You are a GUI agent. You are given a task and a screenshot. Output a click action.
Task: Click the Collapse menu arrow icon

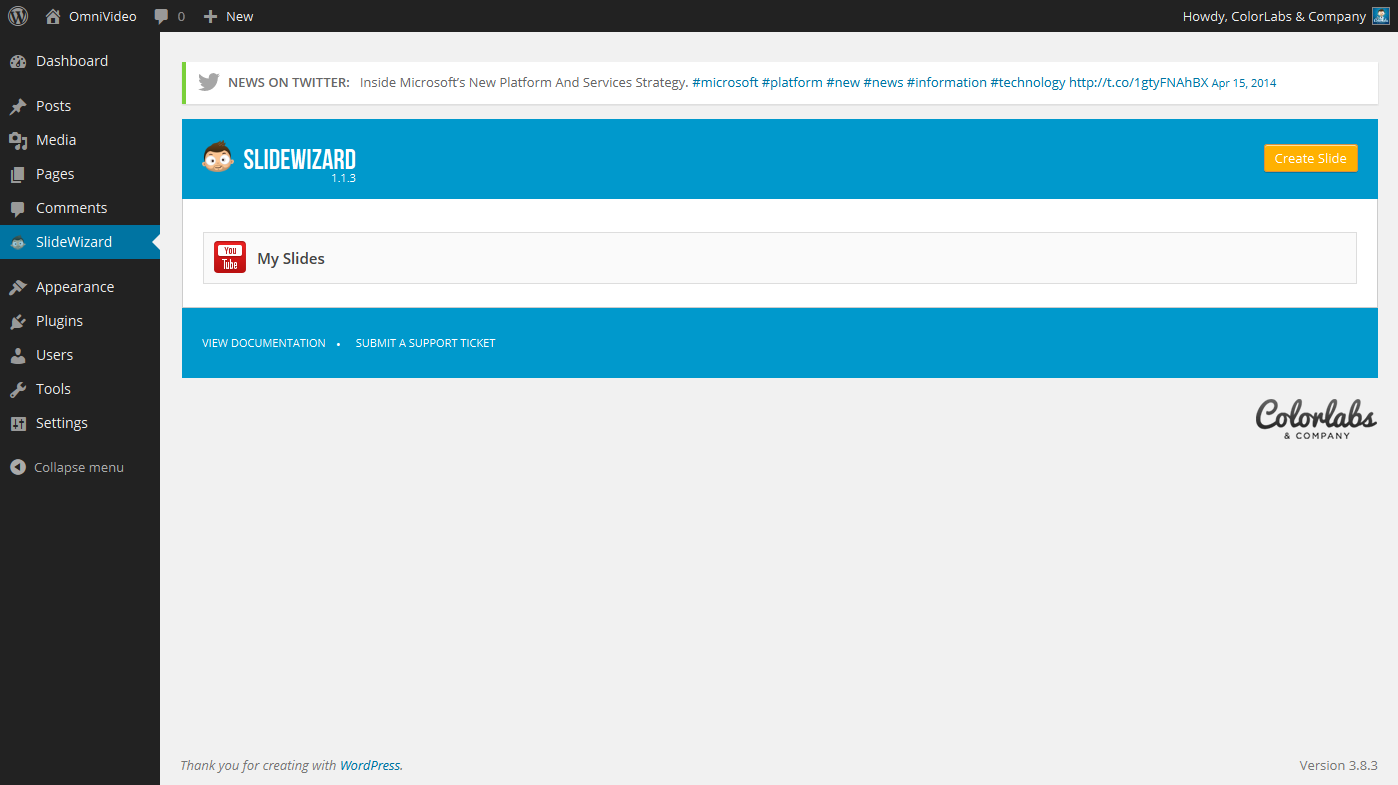coord(18,467)
